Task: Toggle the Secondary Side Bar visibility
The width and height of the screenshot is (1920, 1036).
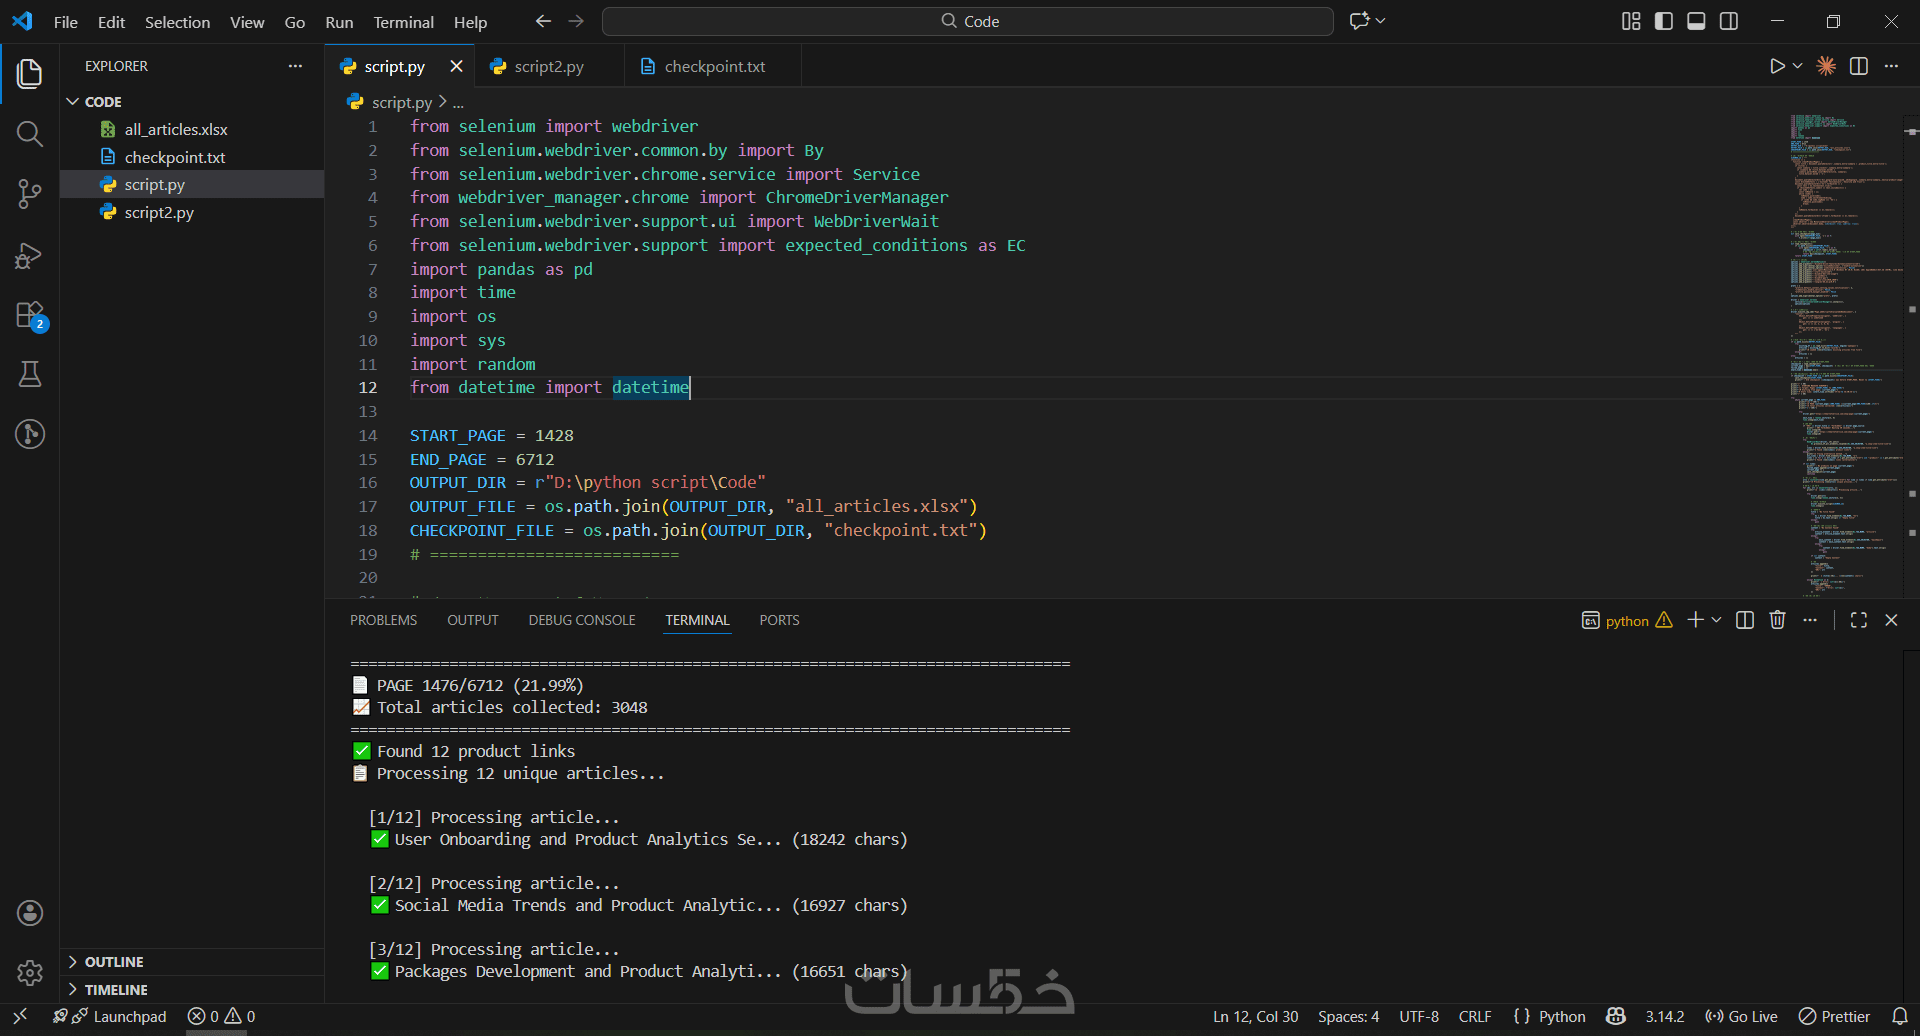Action: click(1729, 21)
